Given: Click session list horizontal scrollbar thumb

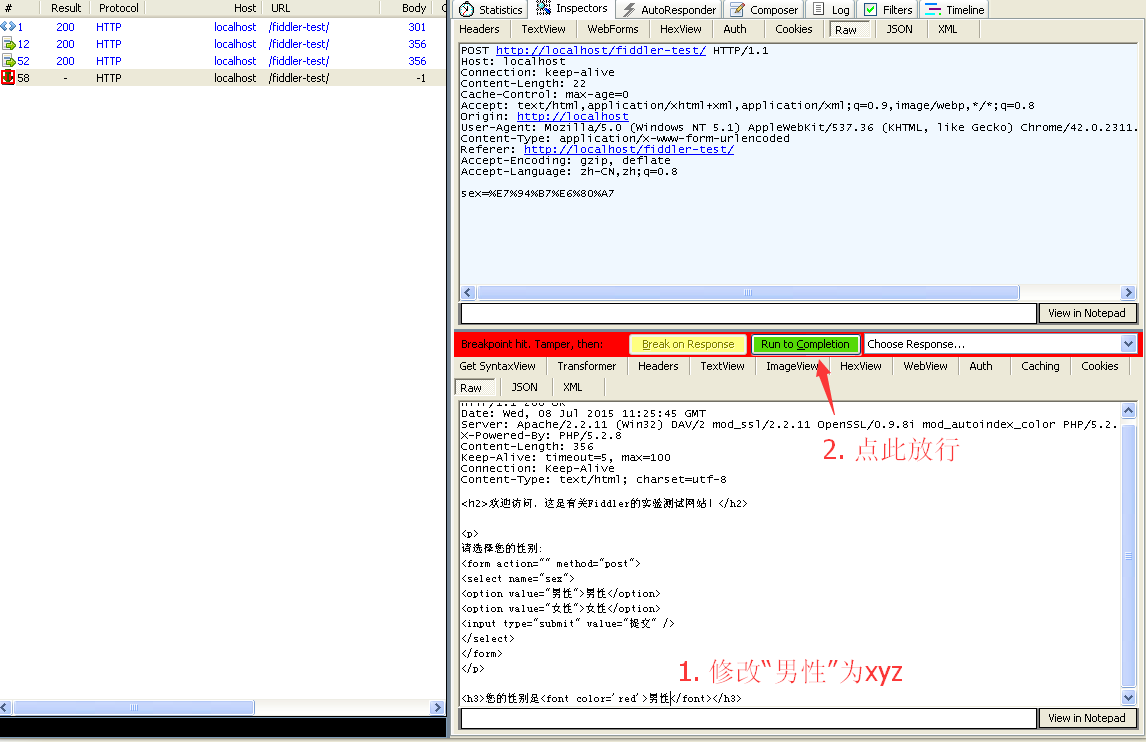Looking at the screenshot, I should [x=134, y=707].
